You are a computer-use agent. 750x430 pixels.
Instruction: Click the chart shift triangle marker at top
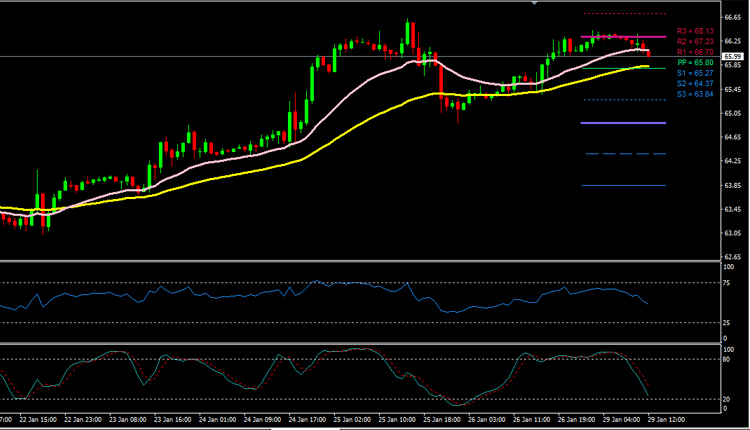534,4
